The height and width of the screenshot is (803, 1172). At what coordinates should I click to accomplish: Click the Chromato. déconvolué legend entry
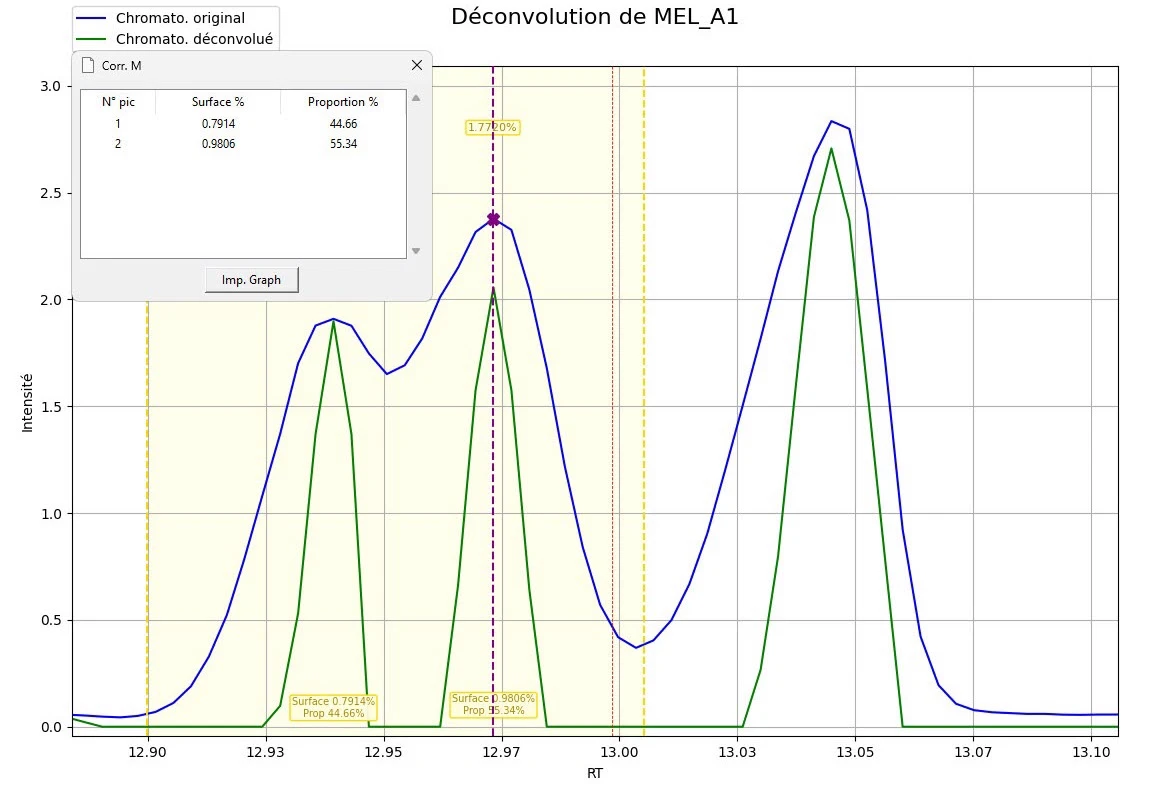point(194,39)
